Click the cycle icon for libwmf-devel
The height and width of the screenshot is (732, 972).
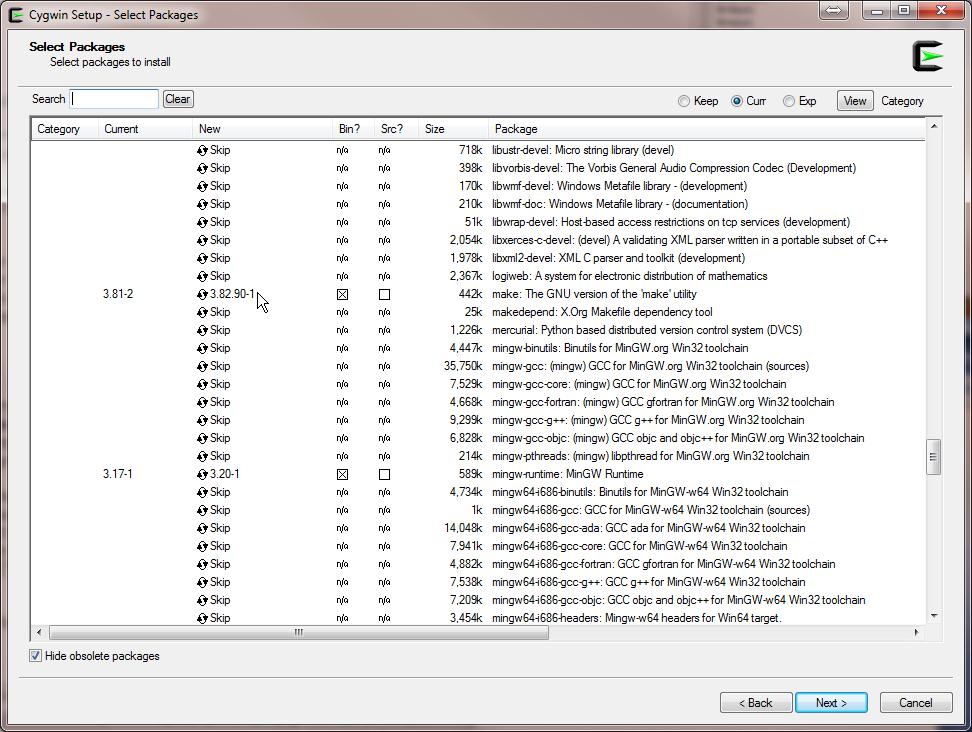[202, 186]
